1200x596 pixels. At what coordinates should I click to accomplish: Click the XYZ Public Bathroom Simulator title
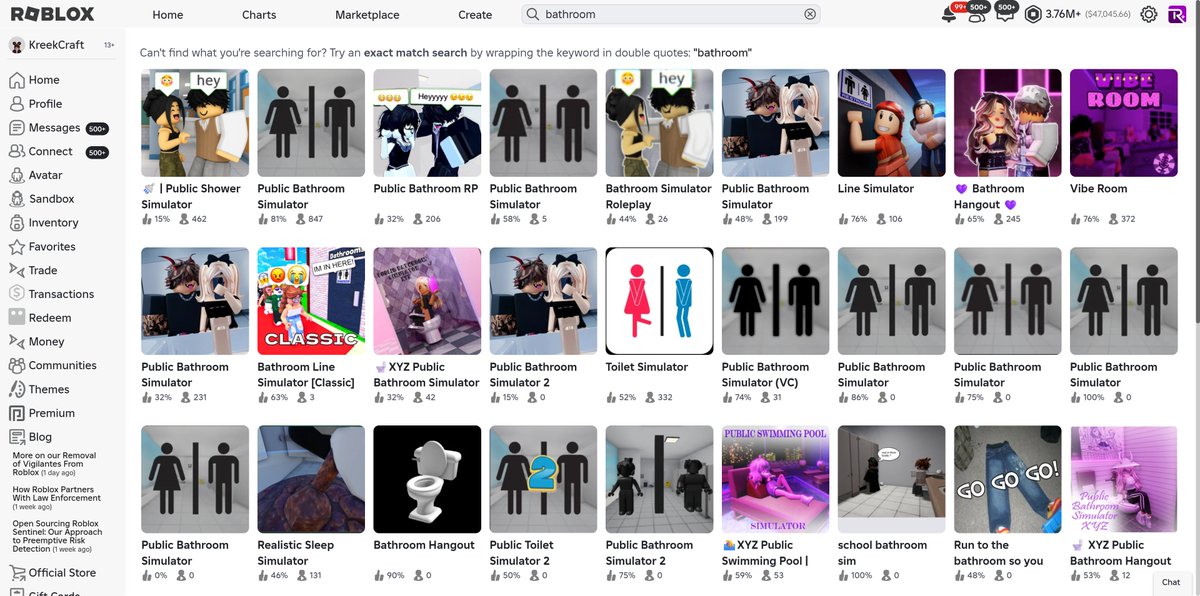coord(426,375)
